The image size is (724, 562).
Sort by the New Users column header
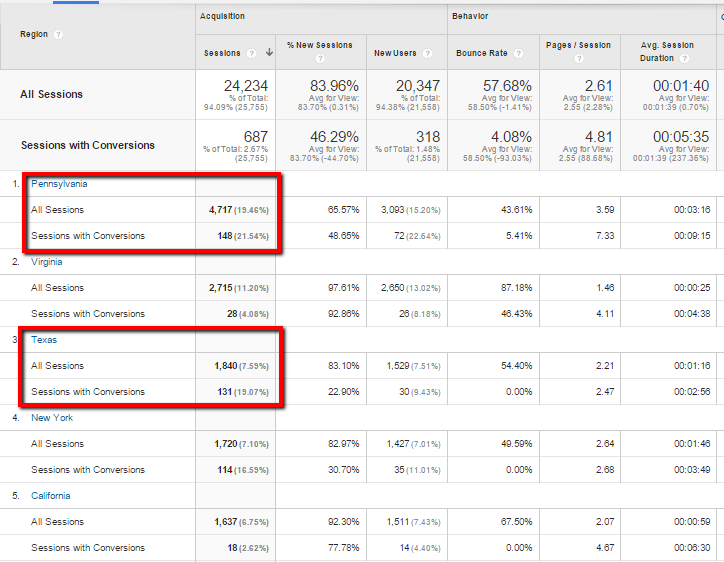point(396,53)
